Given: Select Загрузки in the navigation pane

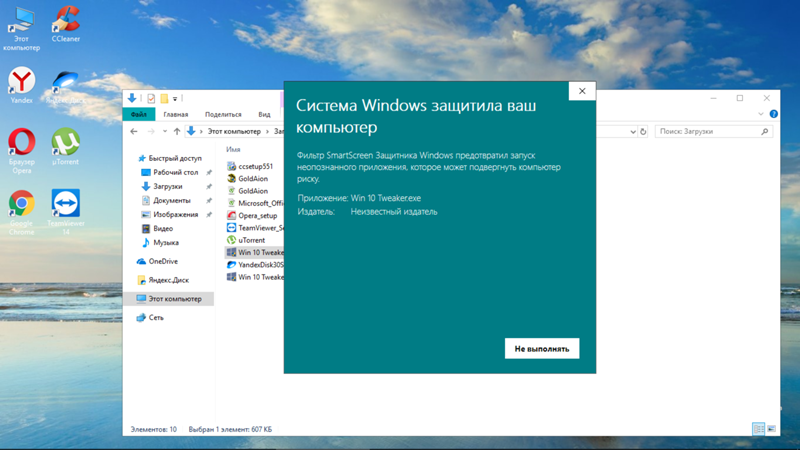Looking at the screenshot, I should point(167,186).
